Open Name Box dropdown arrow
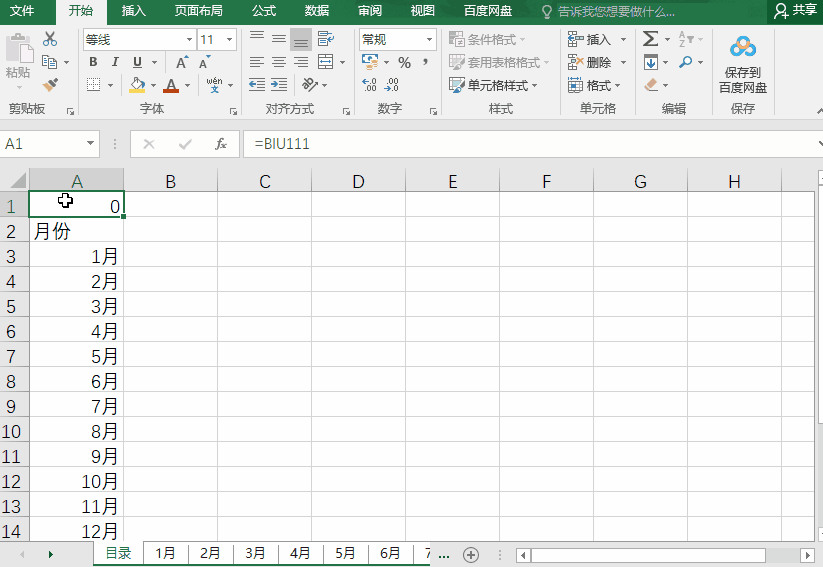Screen dimensions: 823x567 pos(90,143)
